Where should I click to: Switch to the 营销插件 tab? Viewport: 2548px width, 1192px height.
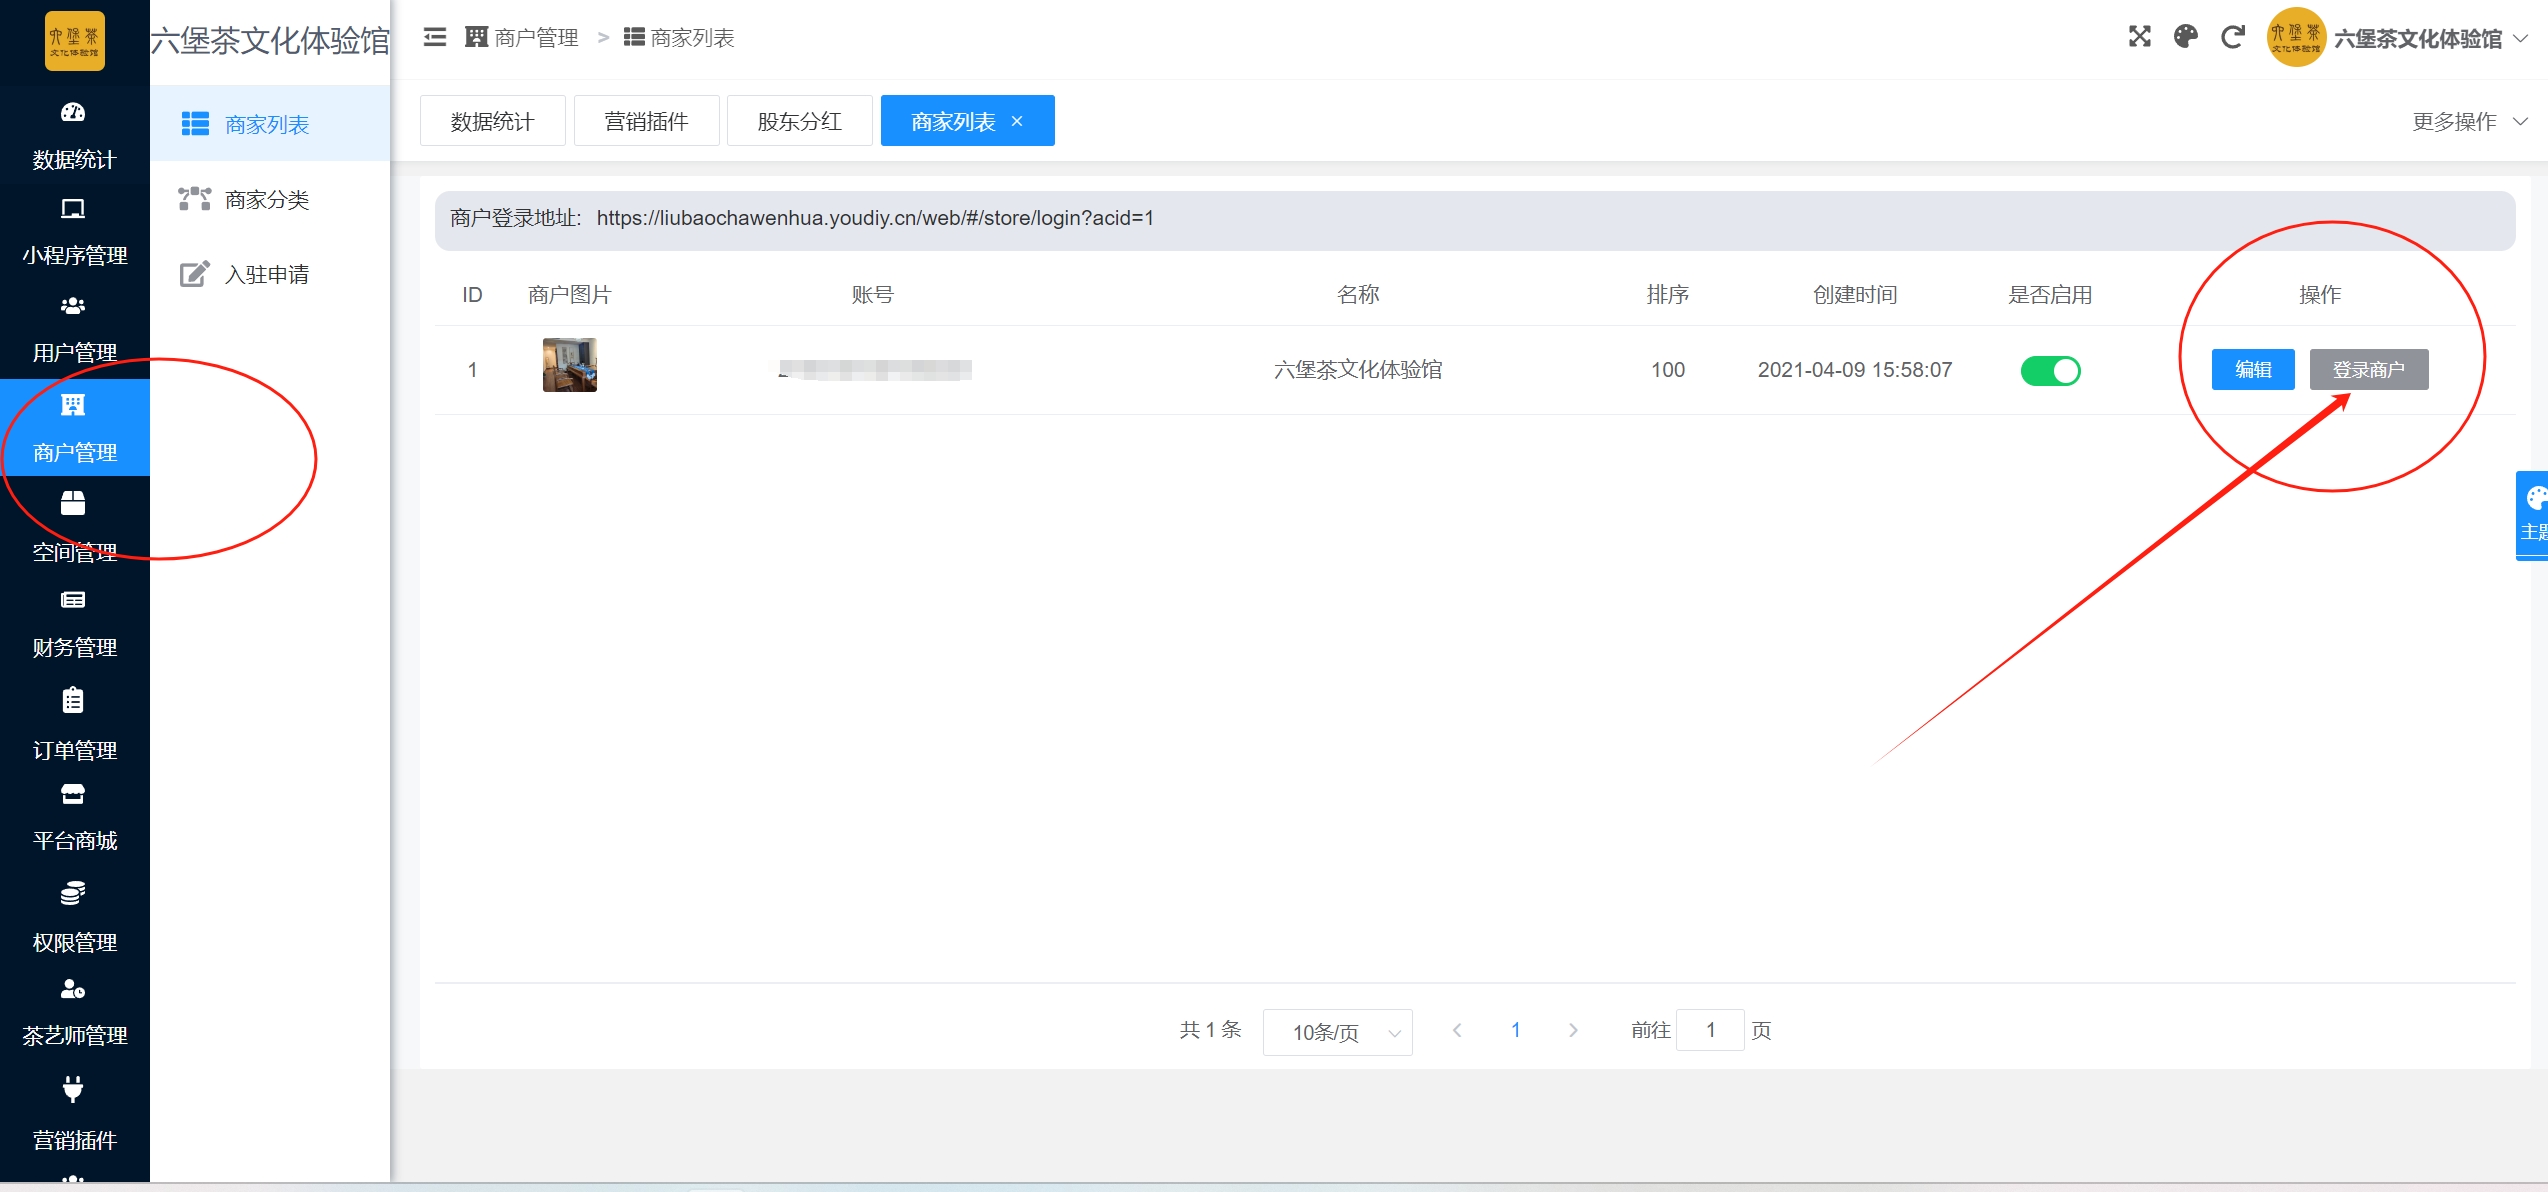click(x=646, y=122)
